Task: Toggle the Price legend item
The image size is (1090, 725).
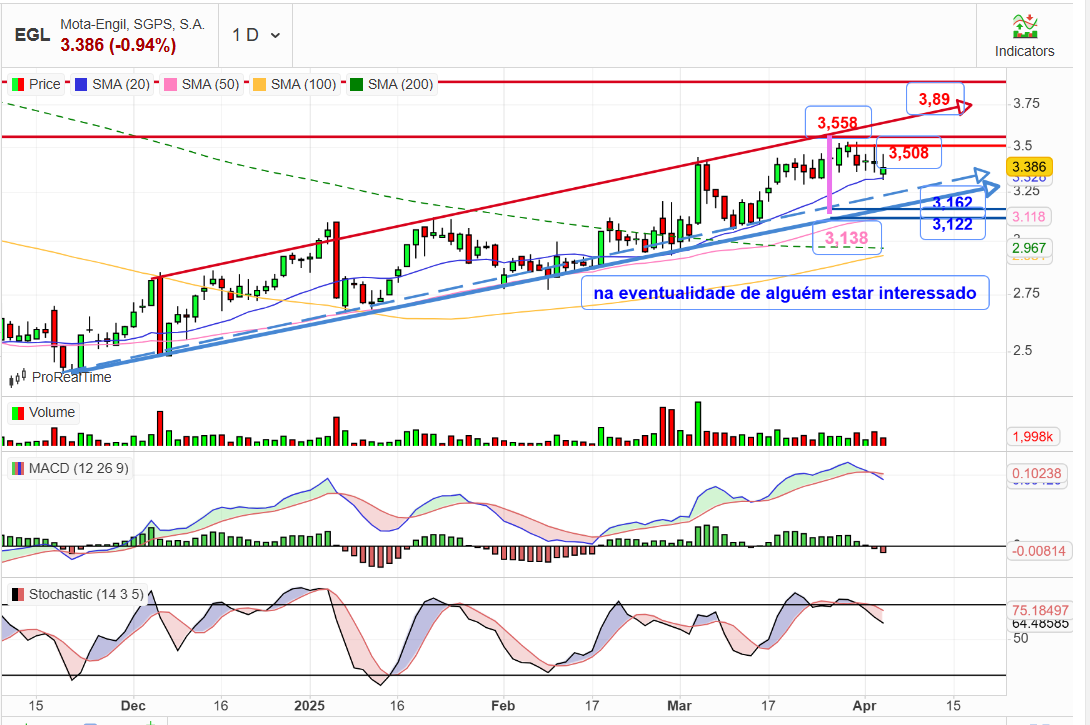Action: point(37,84)
